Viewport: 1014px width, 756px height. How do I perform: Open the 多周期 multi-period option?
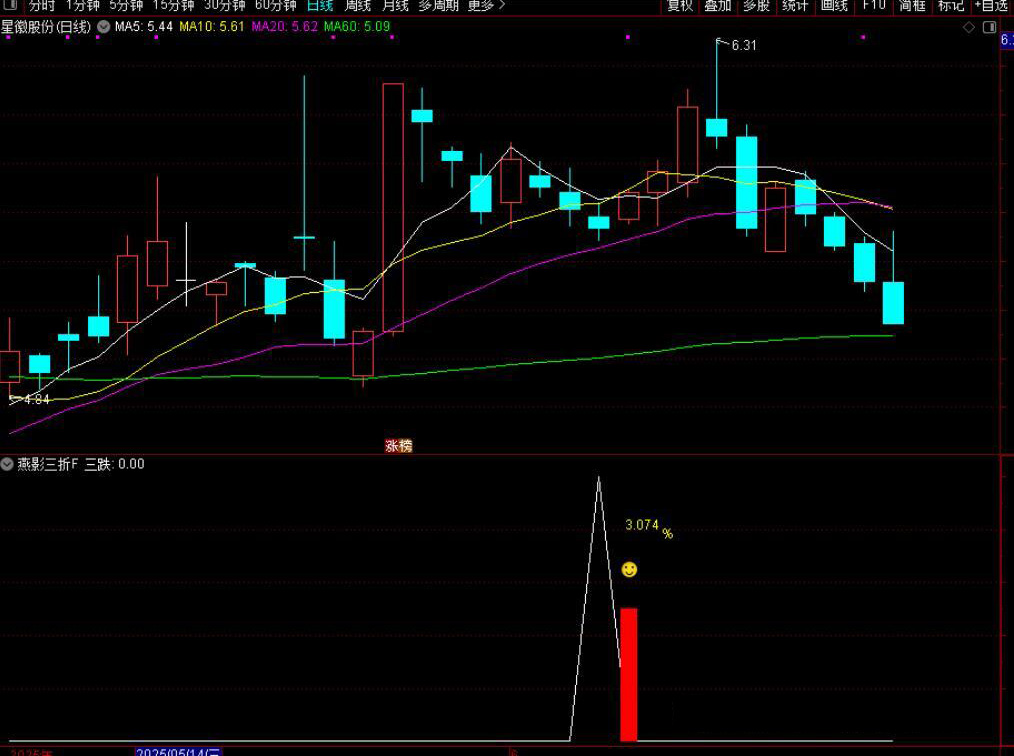439,6
